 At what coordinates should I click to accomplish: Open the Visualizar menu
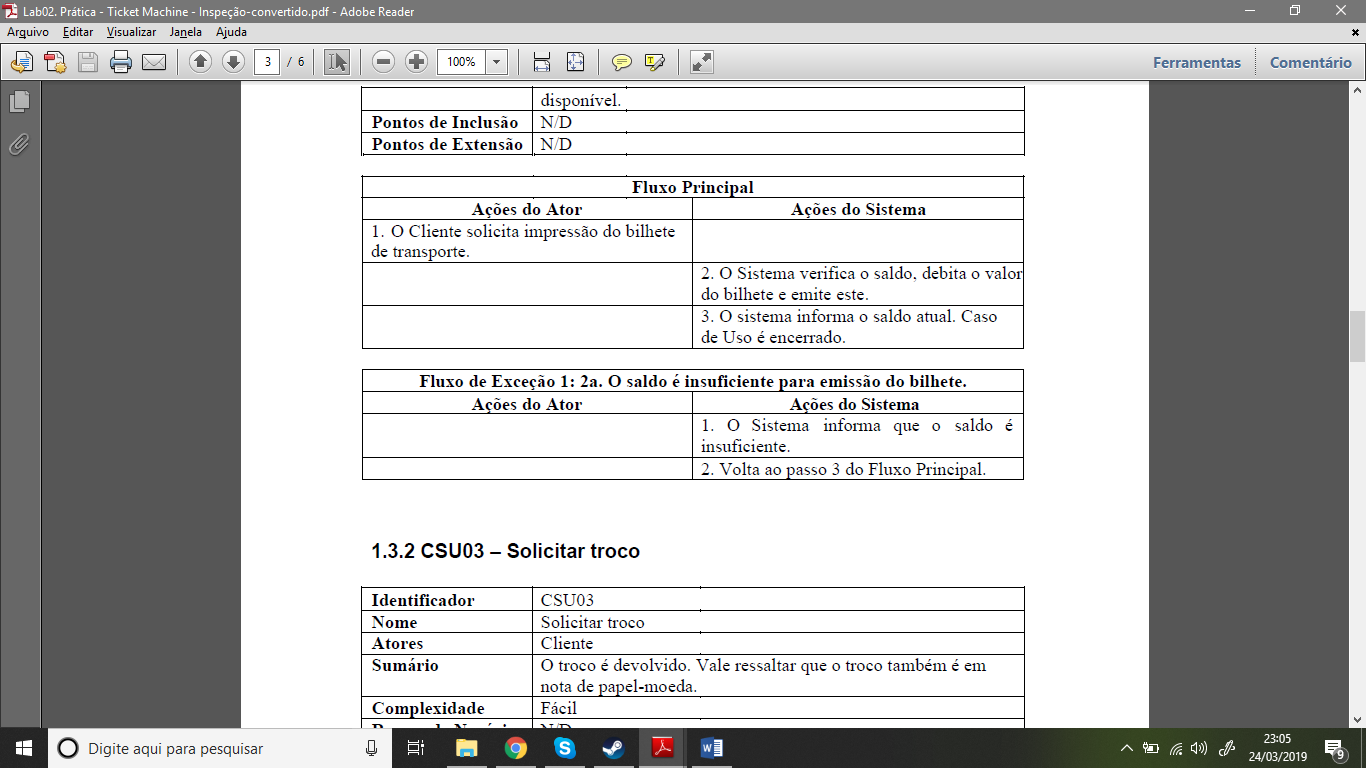(132, 32)
